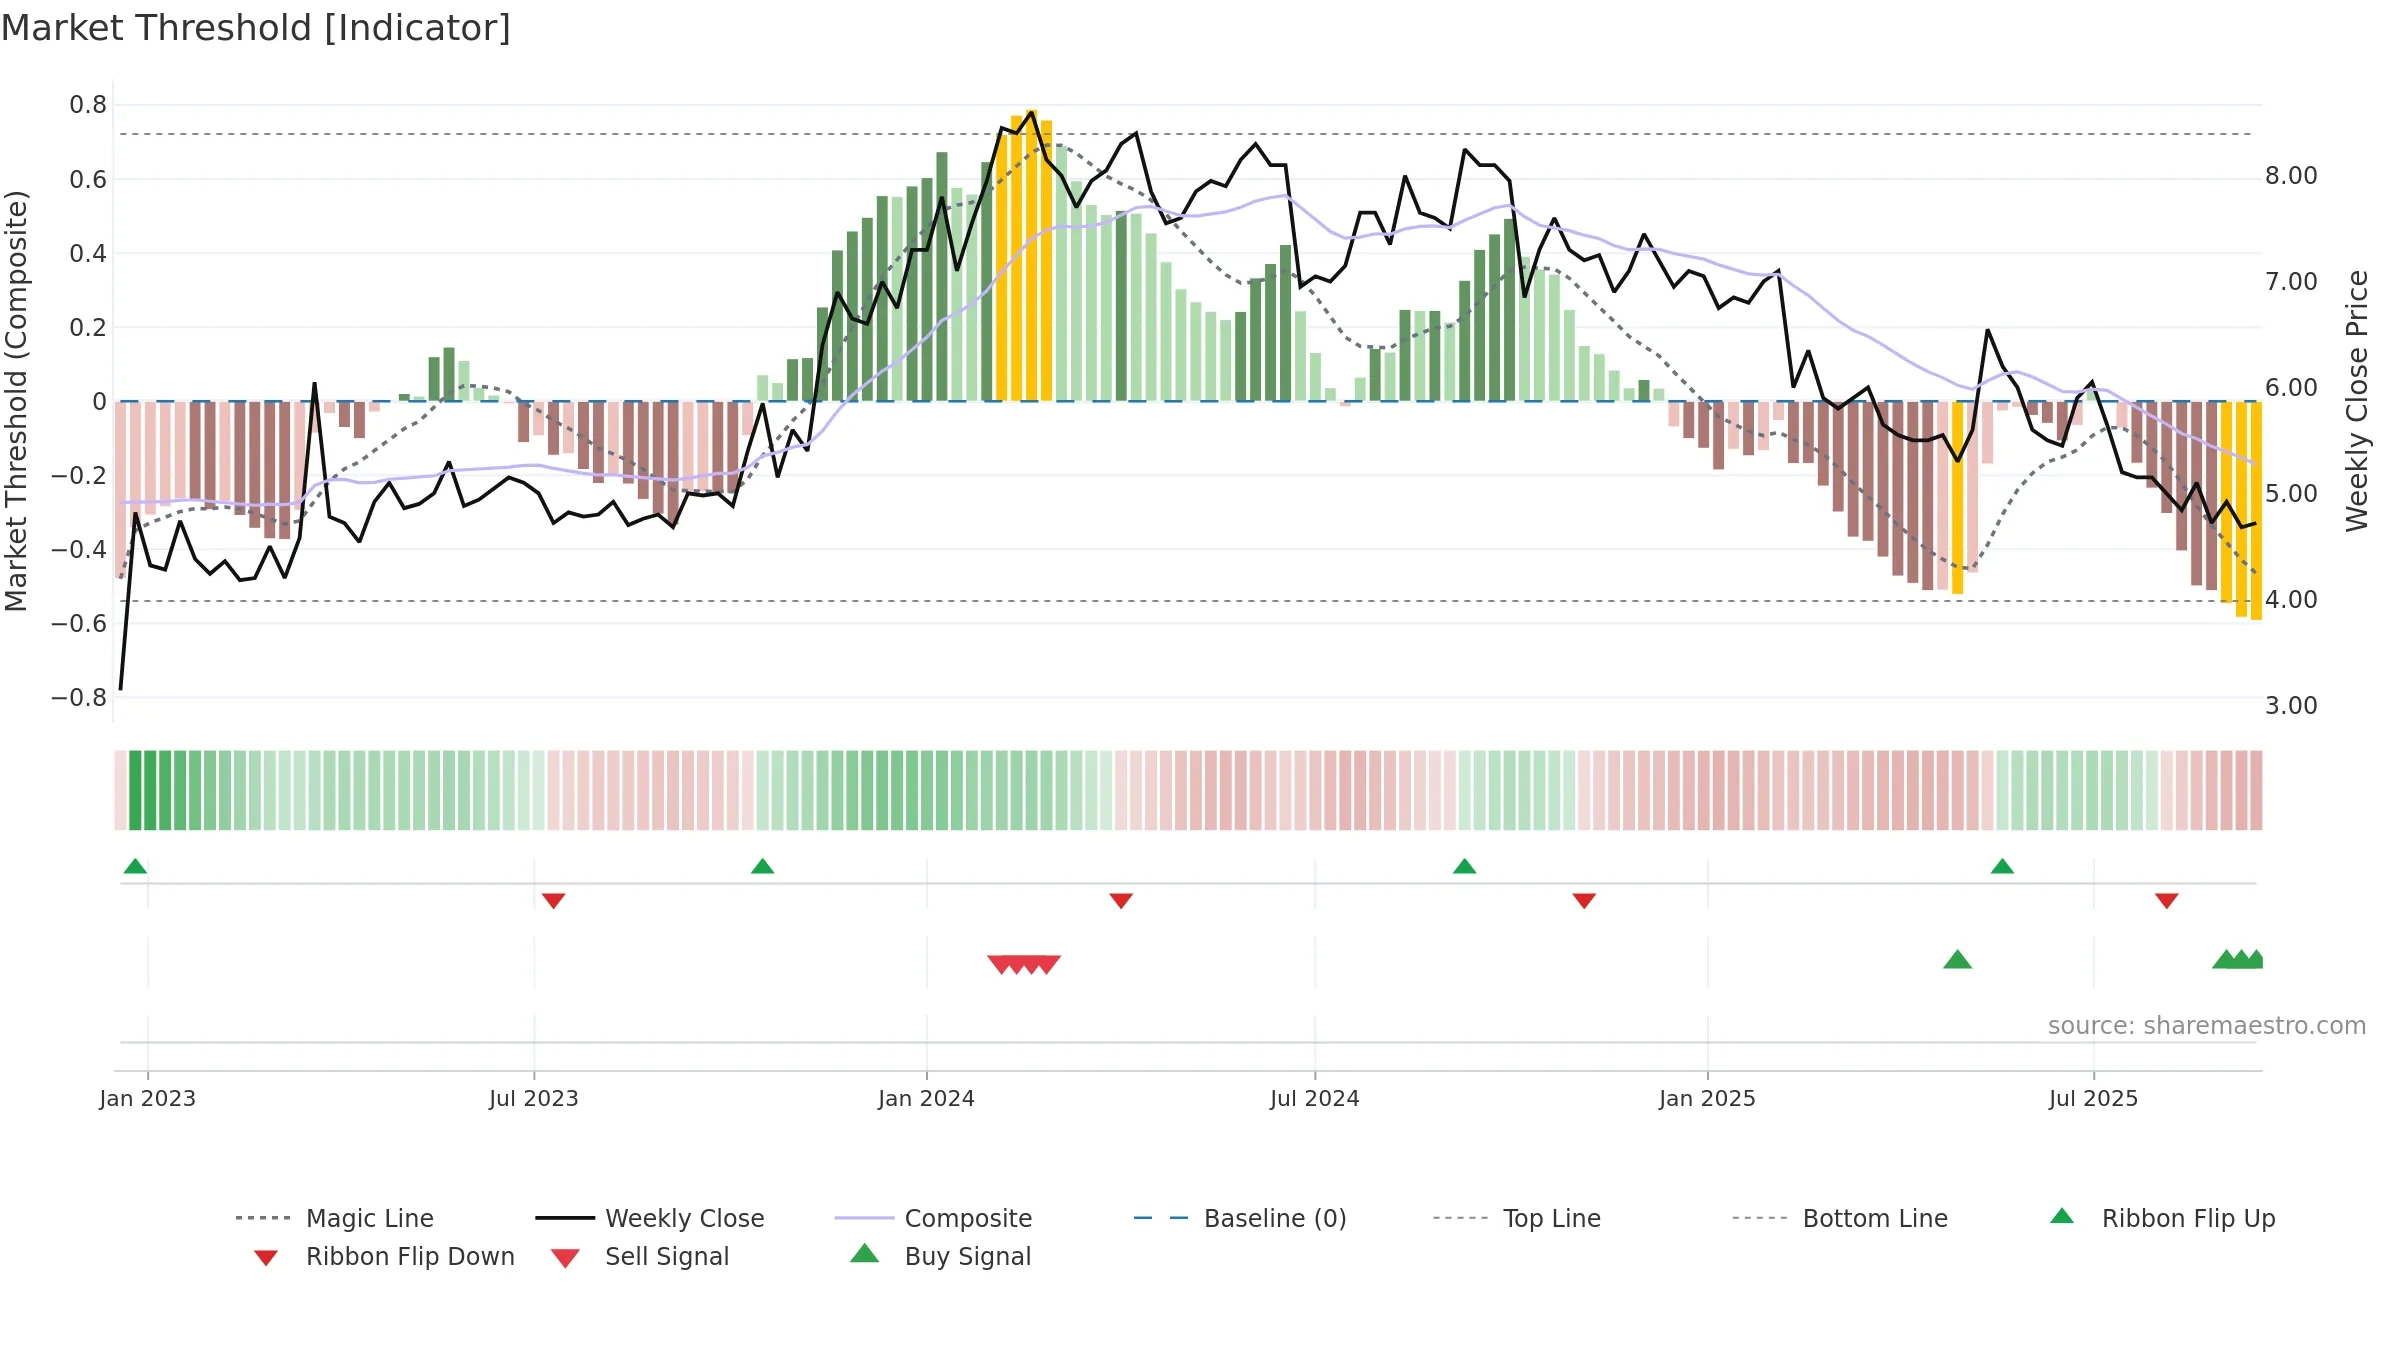Click the red Ribbon Flip Down marker after Jul 2023
The height and width of the screenshot is (1350, 2400).
tap(554, 901)
